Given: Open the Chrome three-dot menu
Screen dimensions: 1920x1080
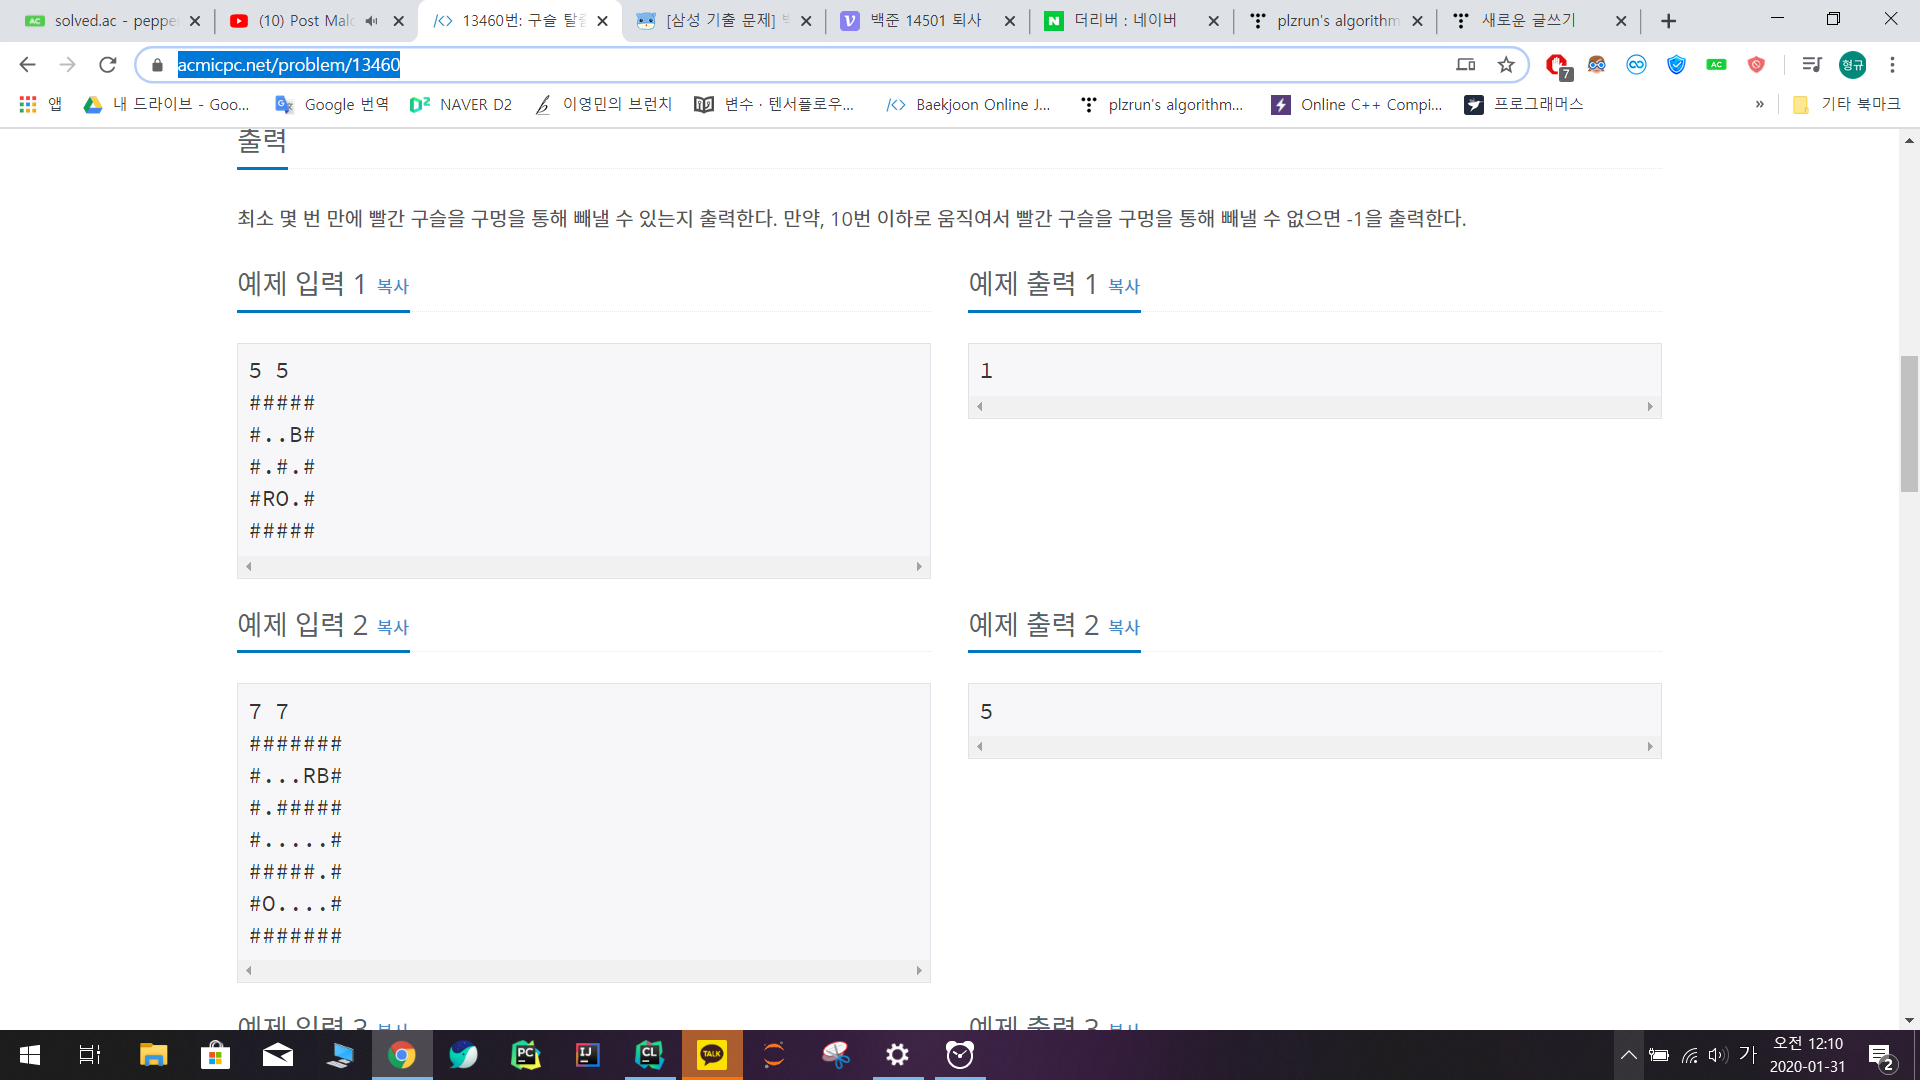Looking at the screenshot, I should (x=1892, y=65).
